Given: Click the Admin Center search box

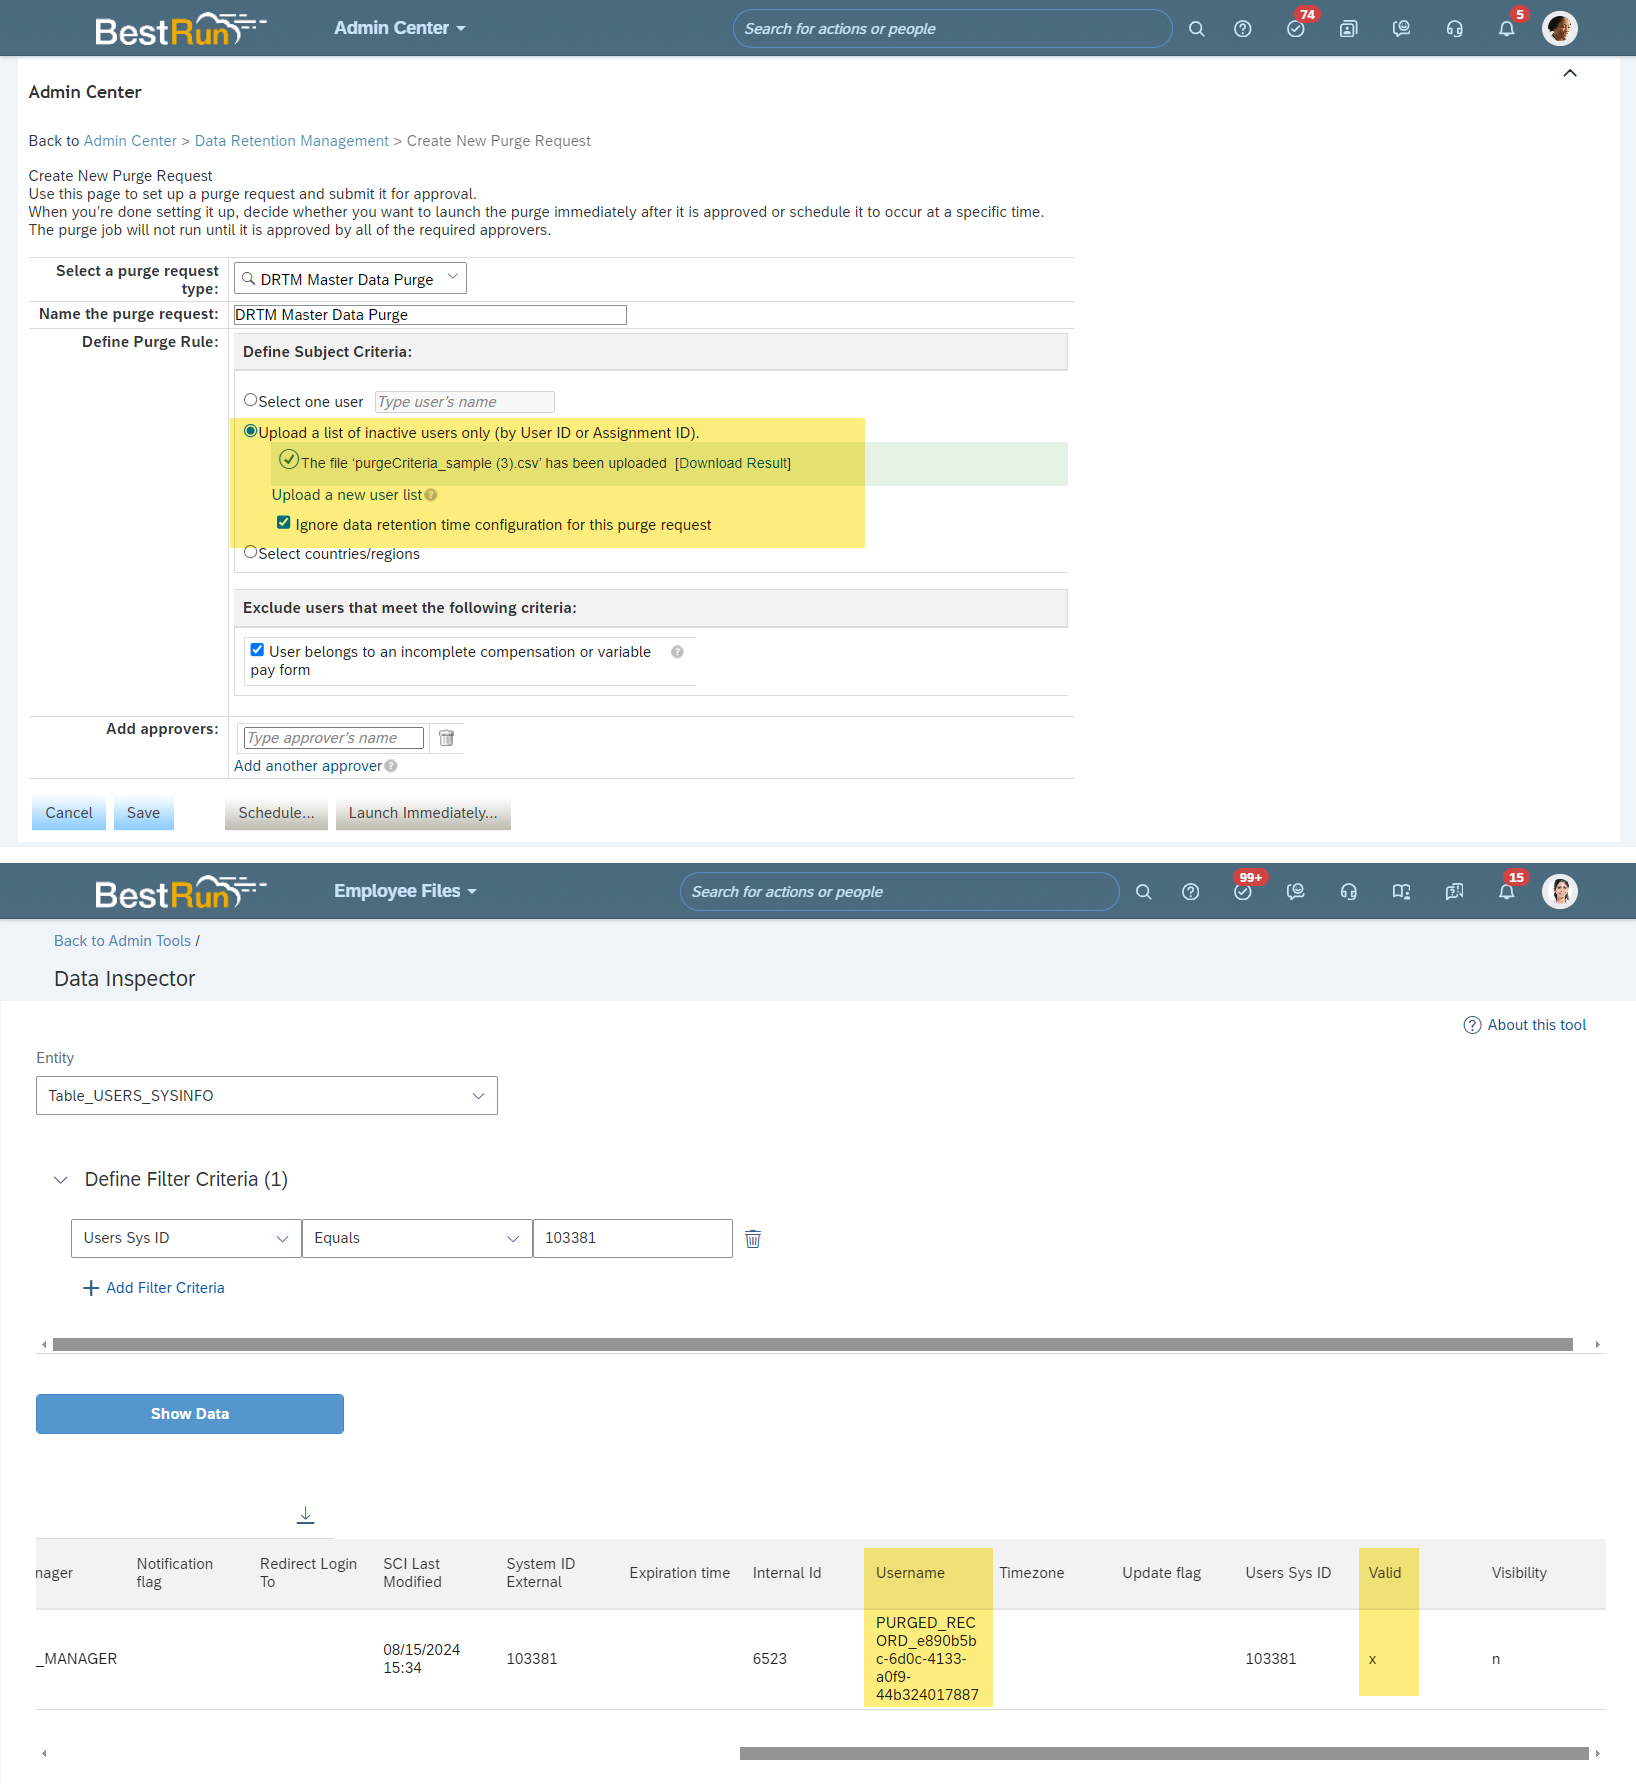Looking at the screenshot, I should (x=952, y=29).
